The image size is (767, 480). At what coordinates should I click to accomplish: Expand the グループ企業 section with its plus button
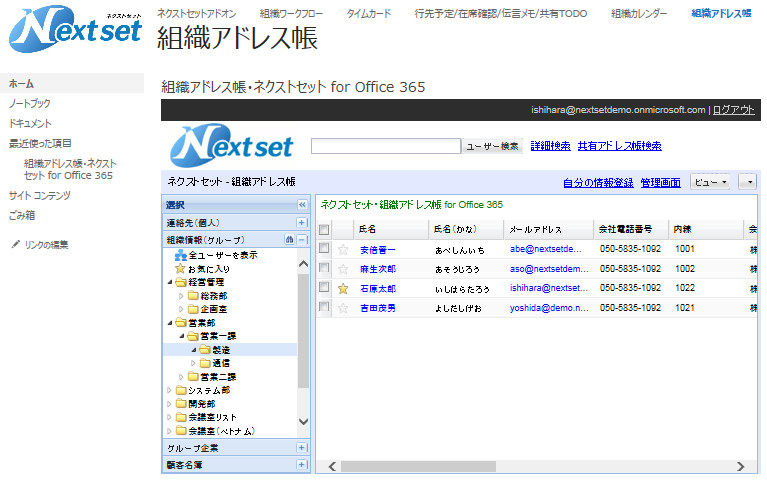(x=302, y=448)
